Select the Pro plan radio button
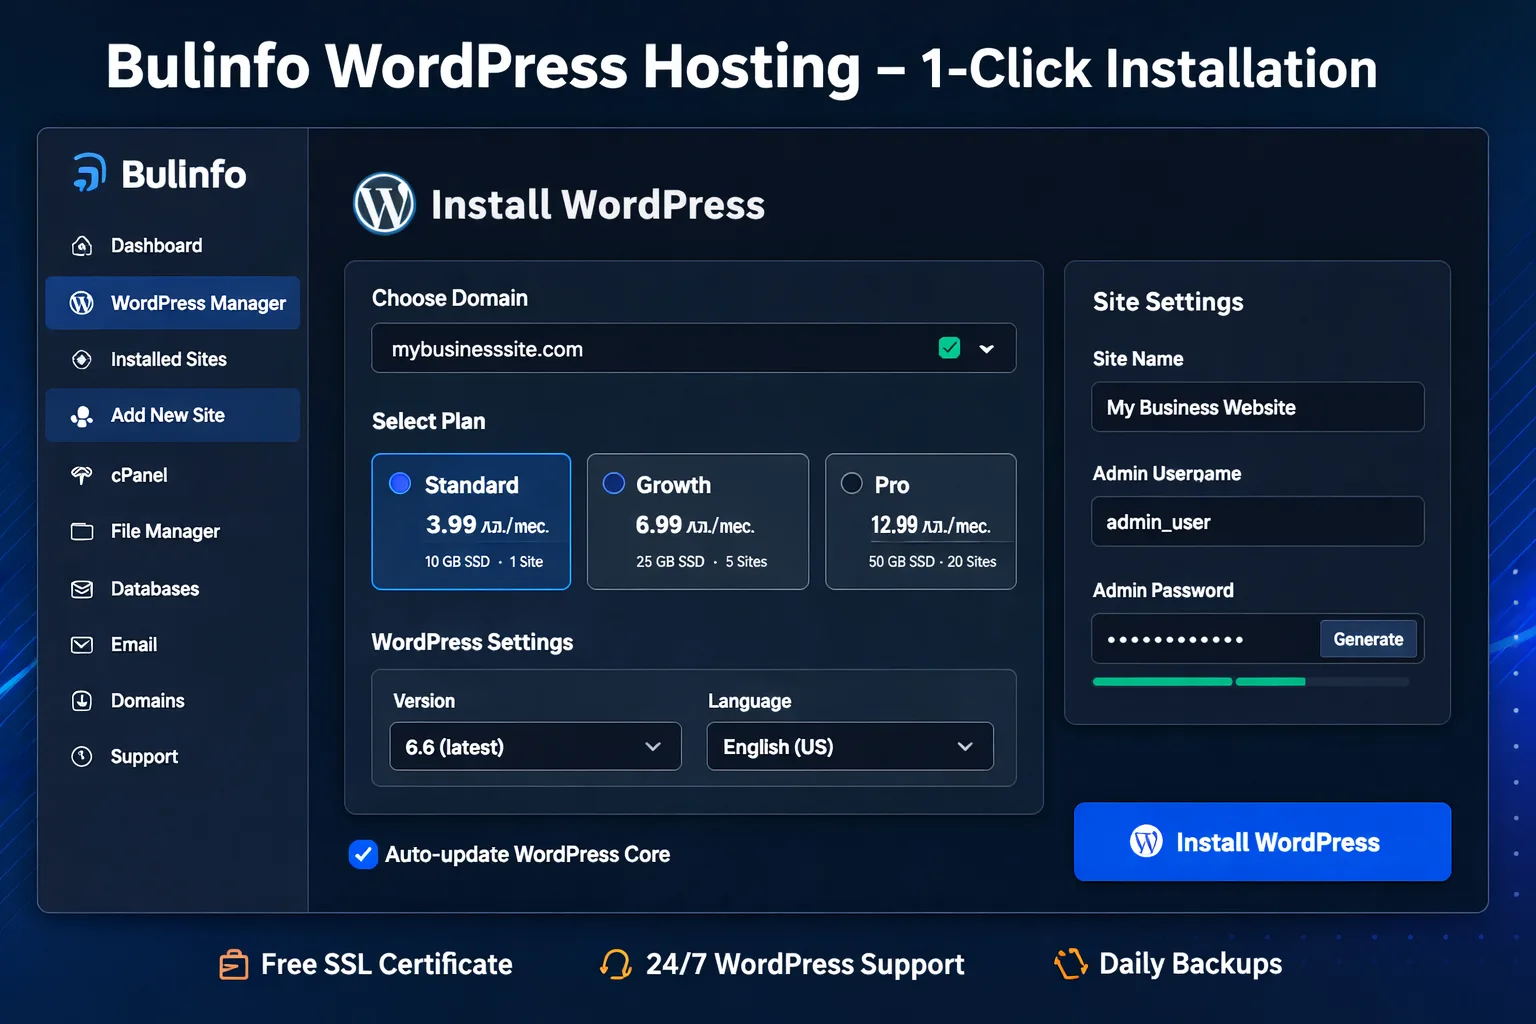The width and height of the screenshot is (1536, 1024). pyautogui.click(x=852, y=484)
